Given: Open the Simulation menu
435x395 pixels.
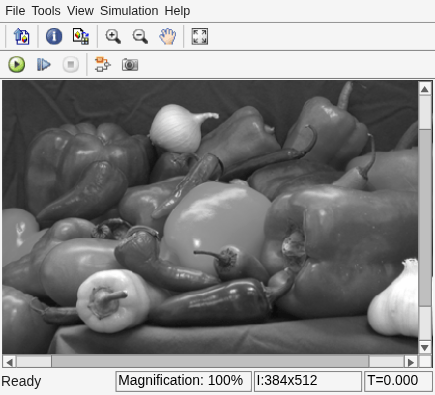Looking at the screenshot, I should pyautogui.click(x=129, y=11).
